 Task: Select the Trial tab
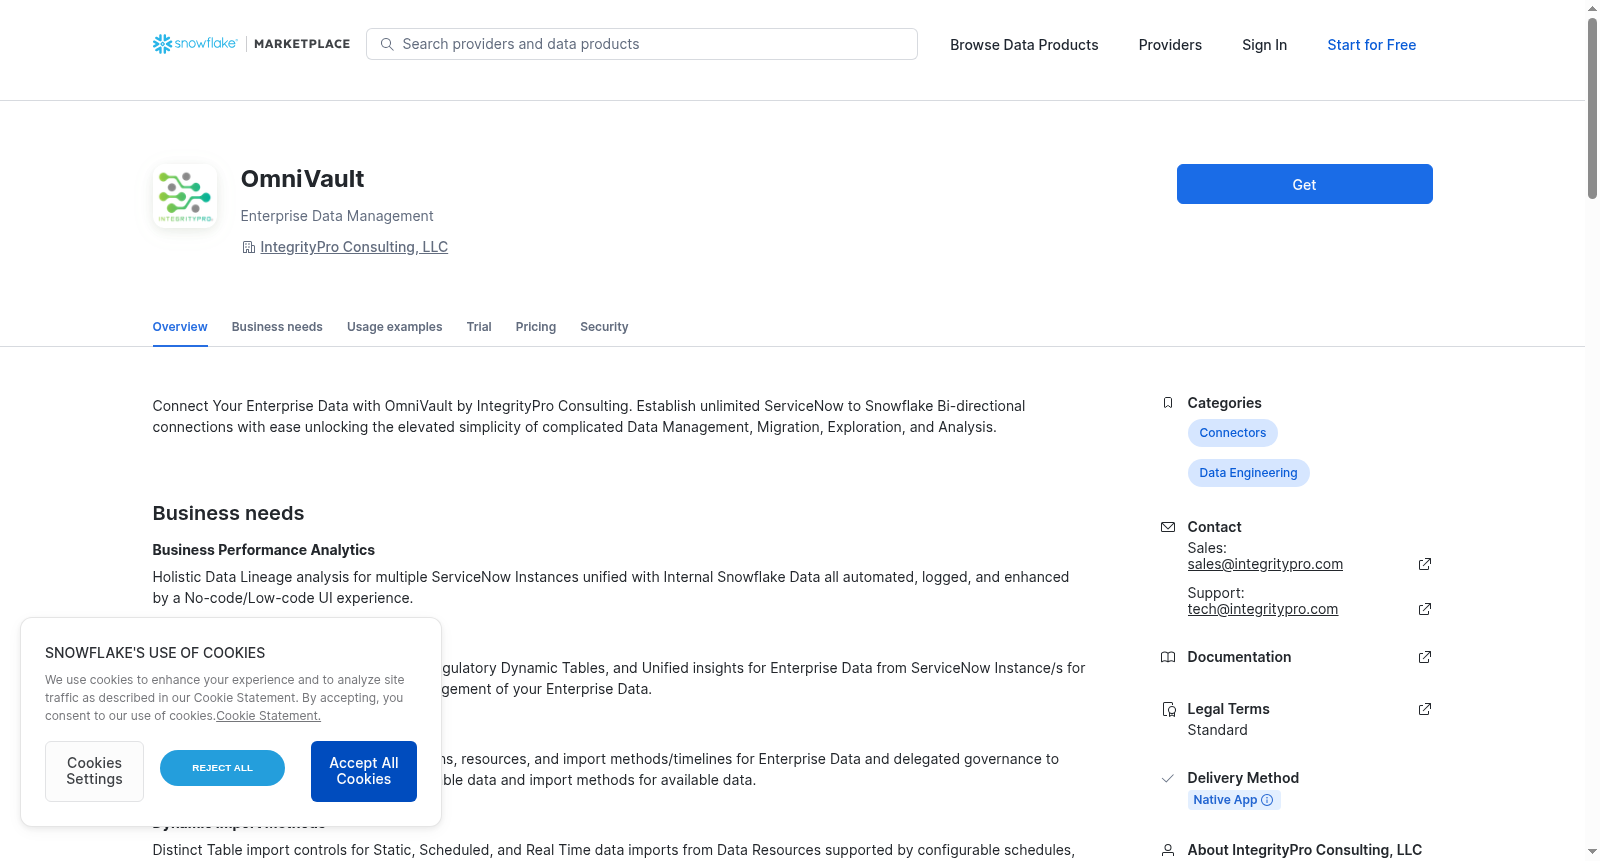[479, 327]
